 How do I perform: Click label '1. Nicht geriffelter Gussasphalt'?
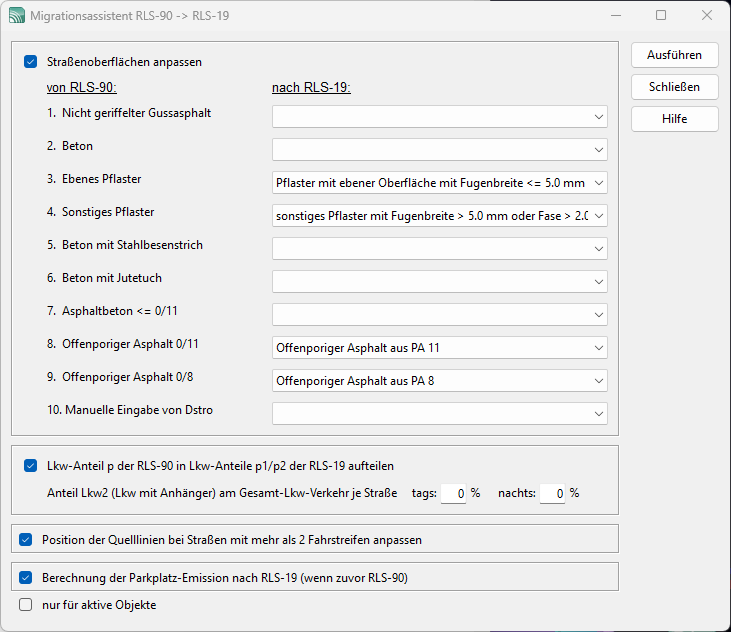129,113
